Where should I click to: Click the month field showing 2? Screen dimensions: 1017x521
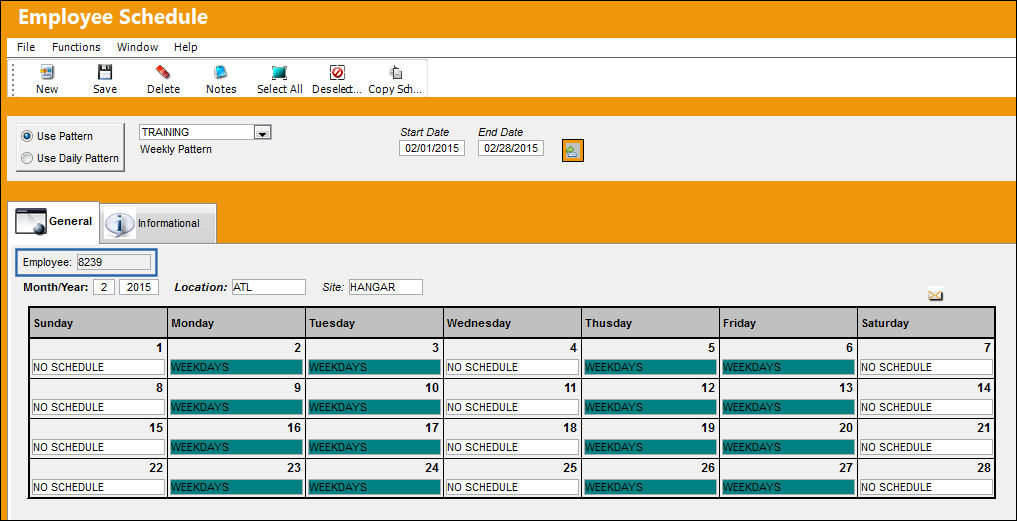point(104,287)
